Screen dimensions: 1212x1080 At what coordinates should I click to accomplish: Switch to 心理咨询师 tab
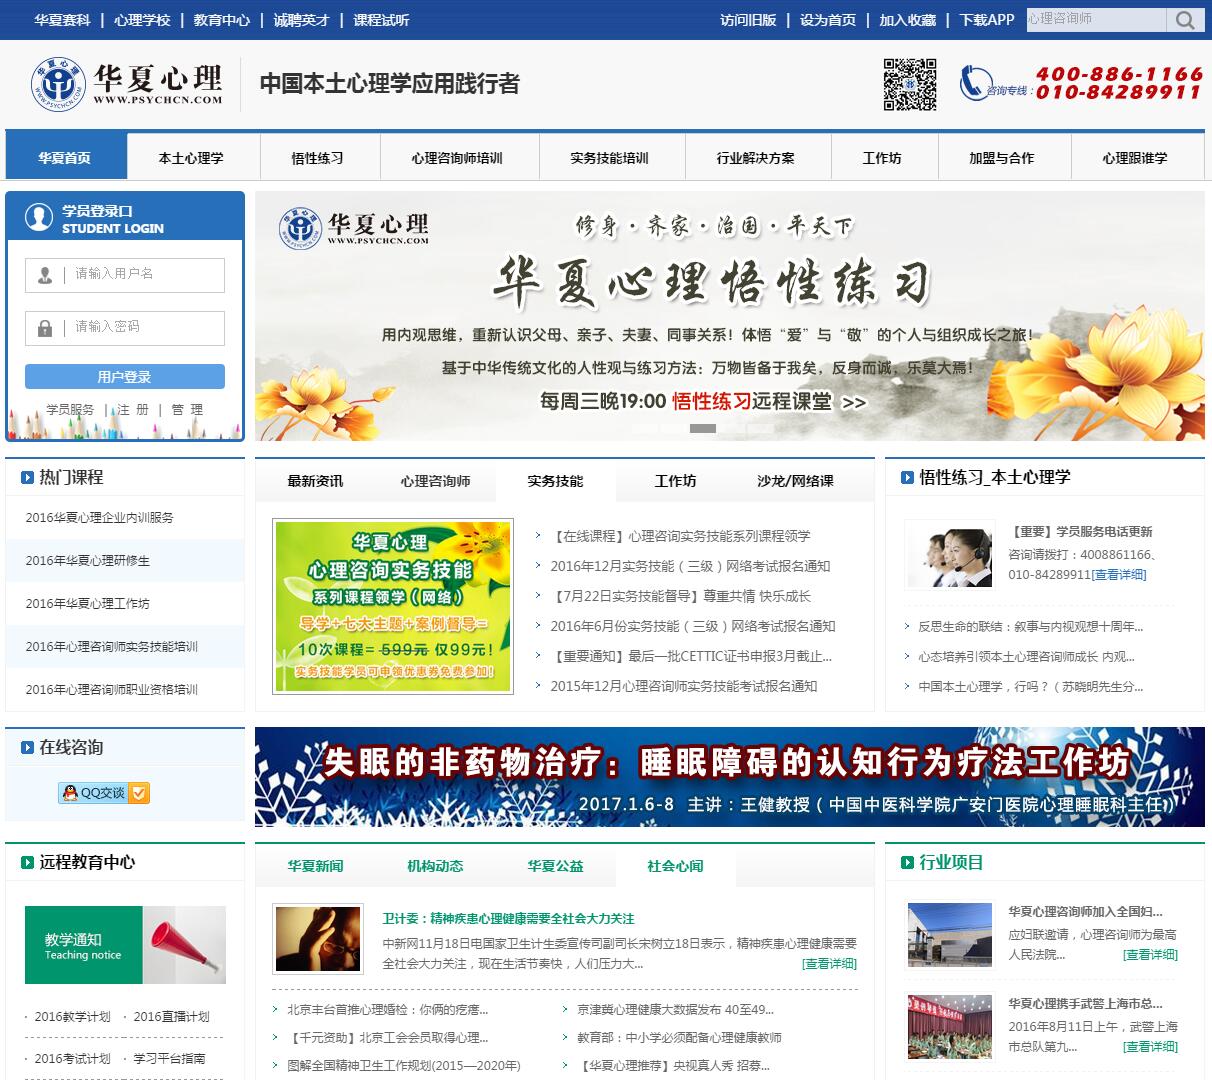[x=436, y=481]
